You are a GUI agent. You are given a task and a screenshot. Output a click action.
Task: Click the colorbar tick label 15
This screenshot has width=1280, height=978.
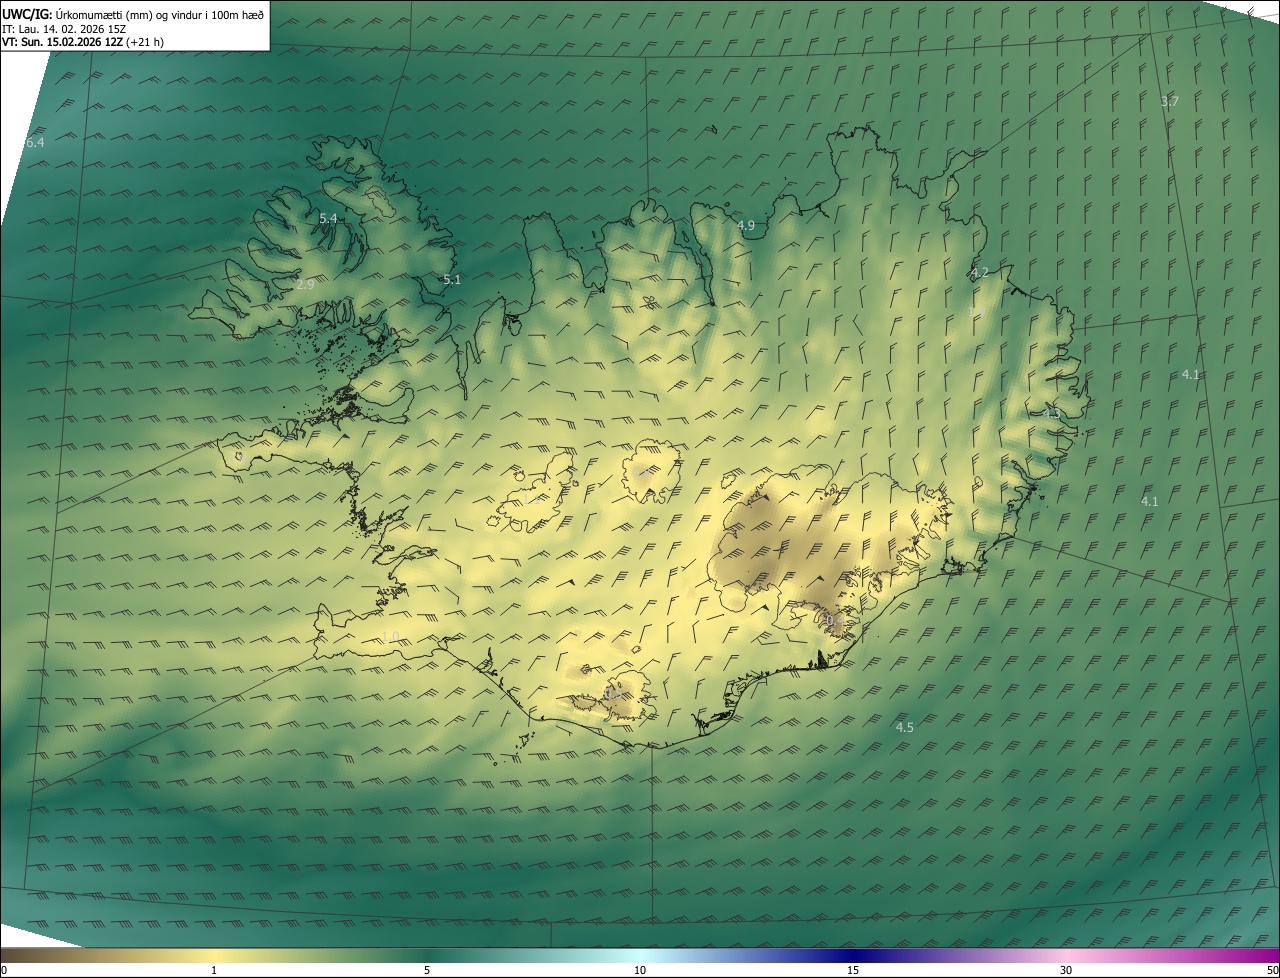click(853, 970)
